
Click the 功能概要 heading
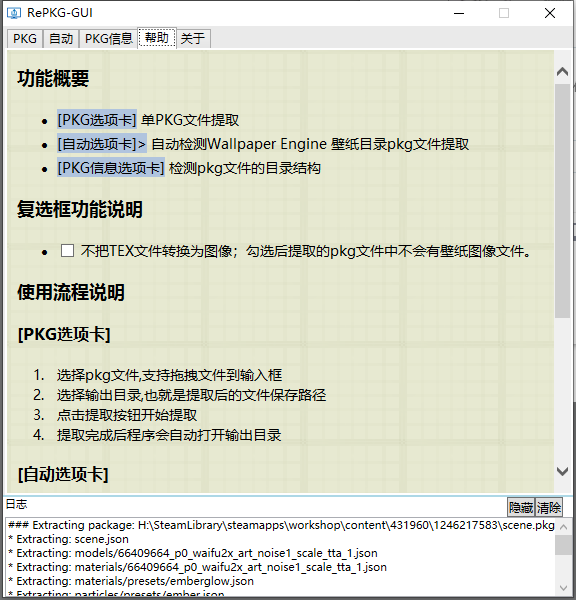pos(53,78)
